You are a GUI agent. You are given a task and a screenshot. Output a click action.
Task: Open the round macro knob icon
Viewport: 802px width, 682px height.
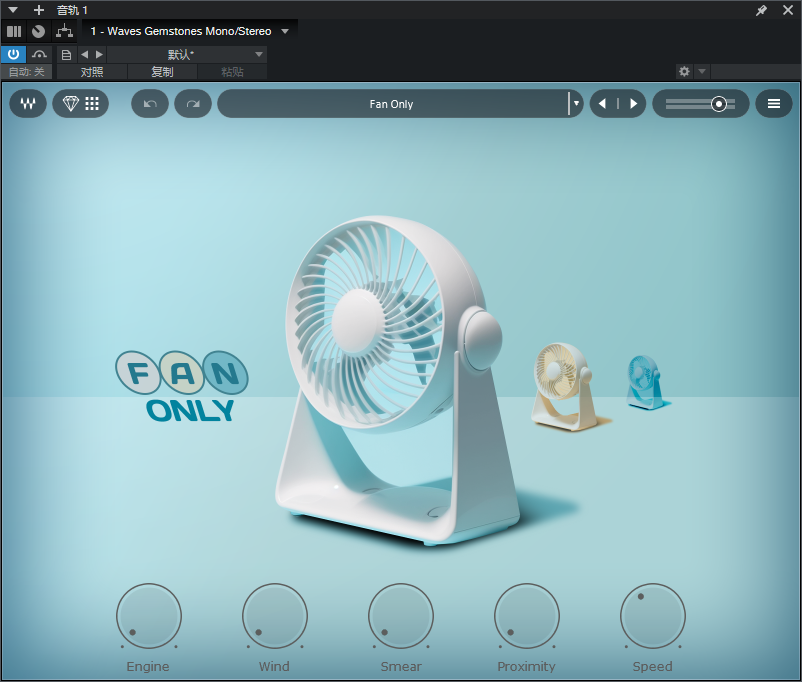pos(38,31)
